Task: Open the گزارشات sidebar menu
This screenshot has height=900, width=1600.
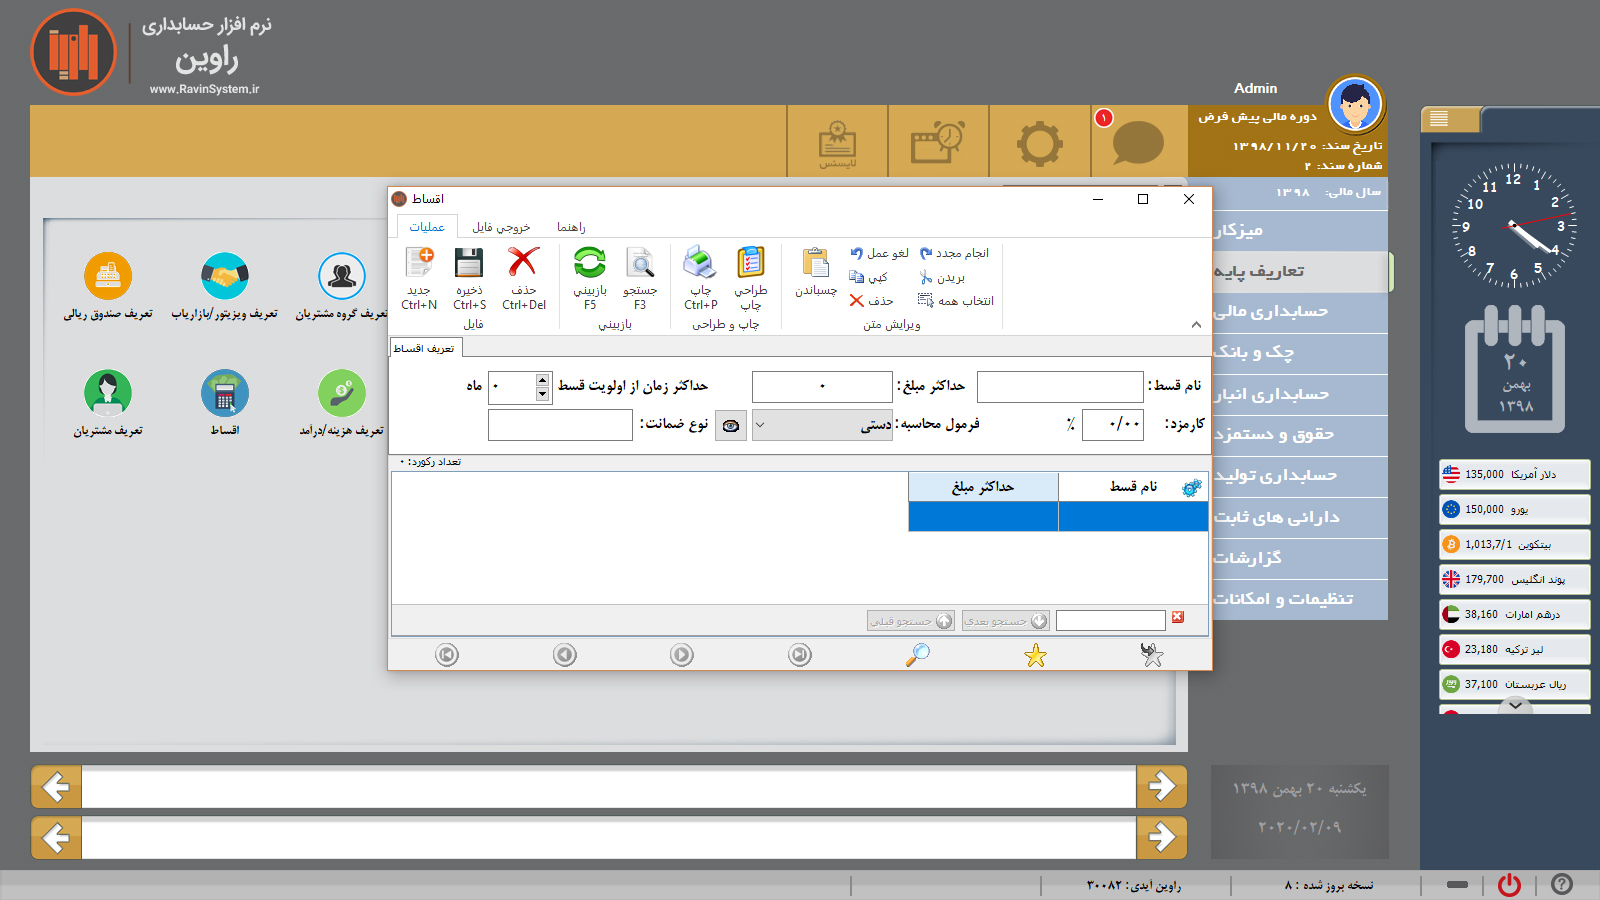Action: (1300, 558)
